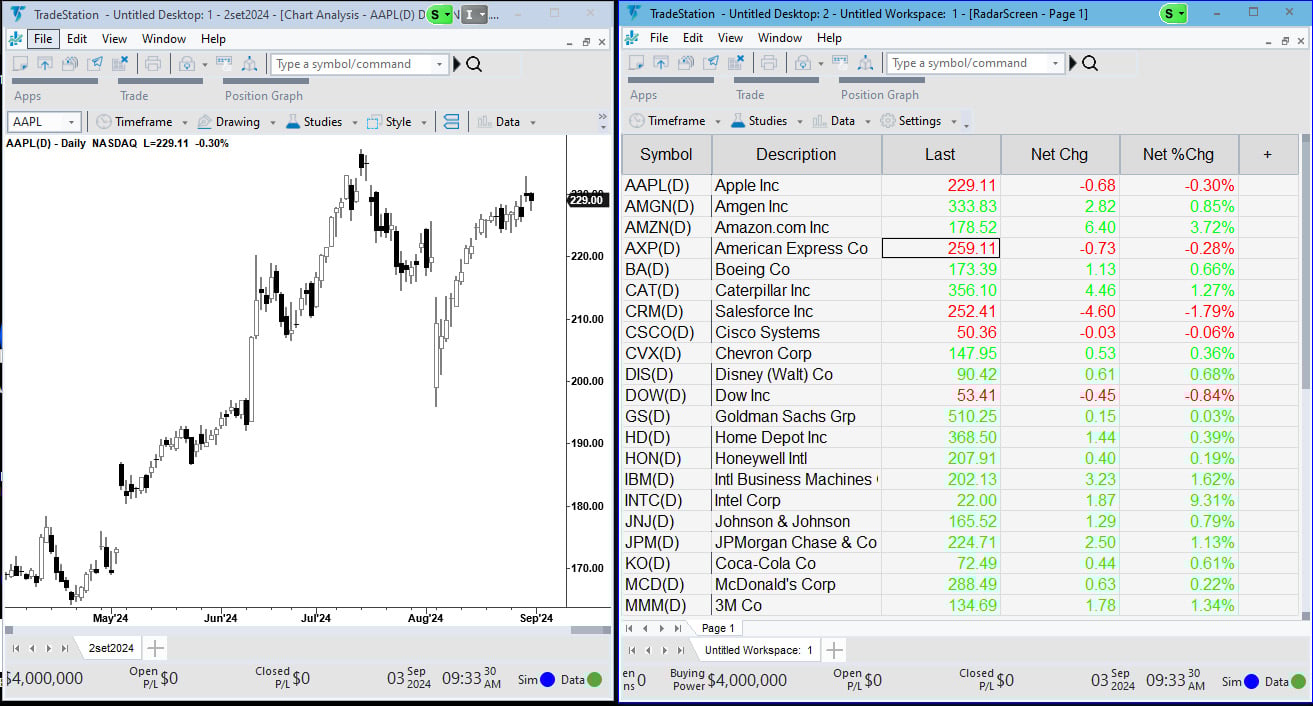Click the stacked cards icon in the chart toolbar
Viewport: 1313px width, 706px height.
coord(70,64)
